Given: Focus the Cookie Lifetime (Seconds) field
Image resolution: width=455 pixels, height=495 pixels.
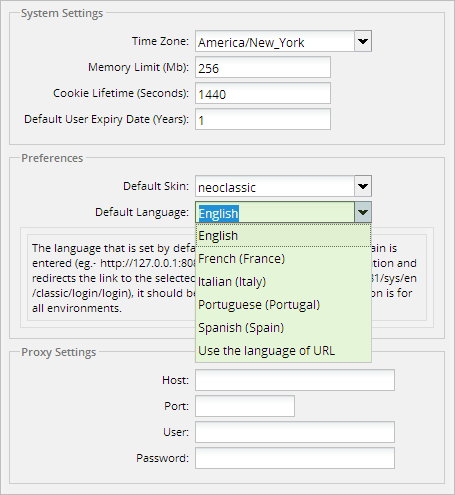Looking at the screenshot, I should click(263, 93).
